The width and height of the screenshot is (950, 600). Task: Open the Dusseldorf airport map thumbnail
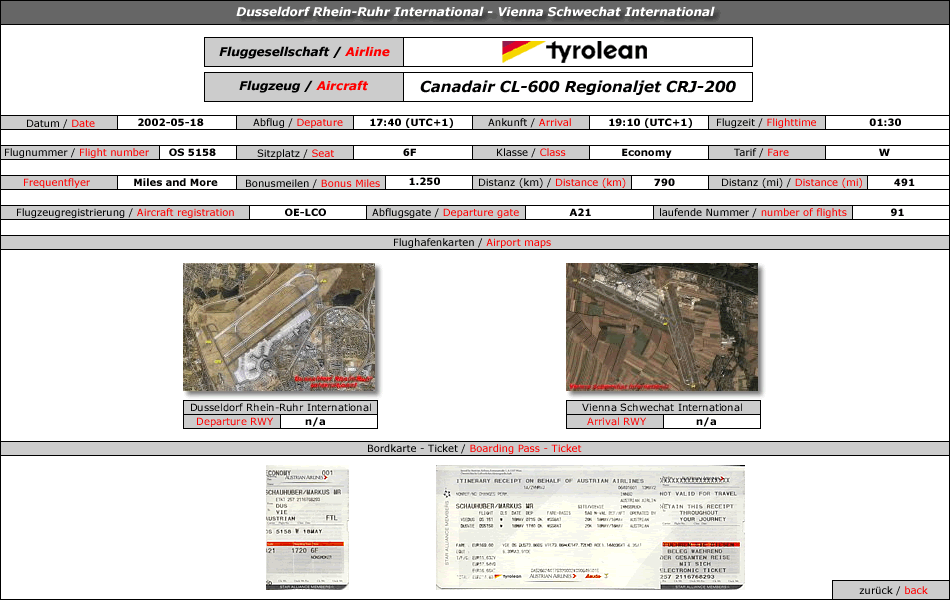279,327
